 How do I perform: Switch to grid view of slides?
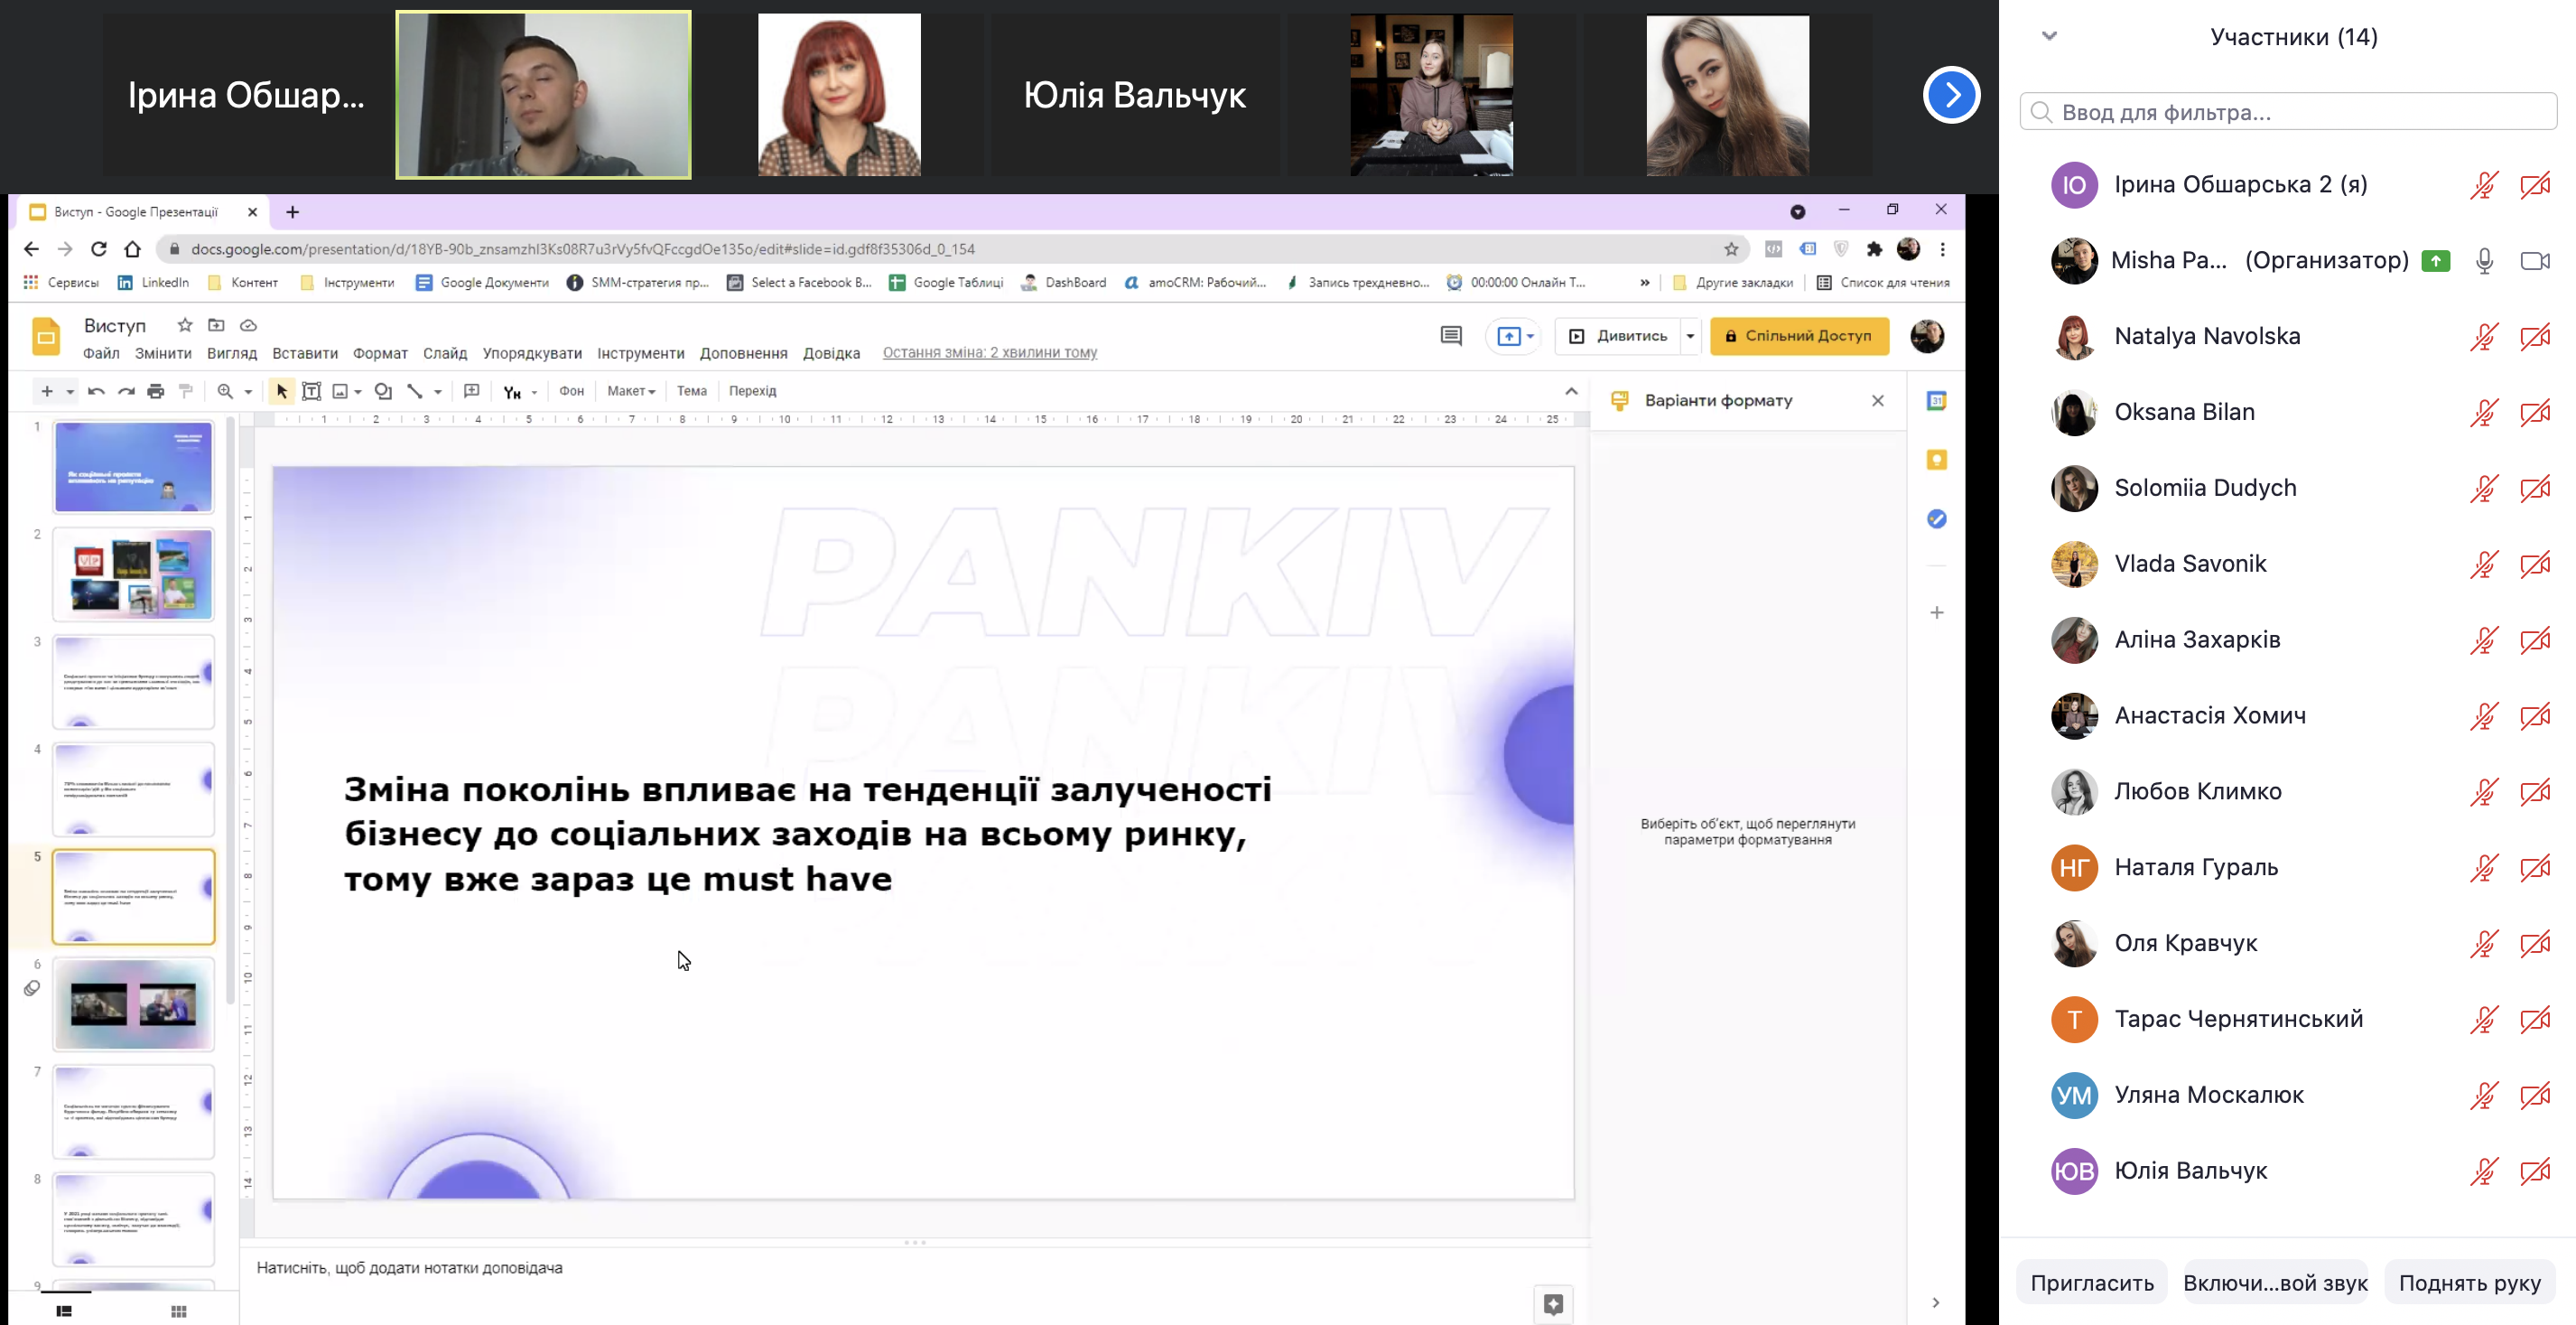(x=179, y=1311)
